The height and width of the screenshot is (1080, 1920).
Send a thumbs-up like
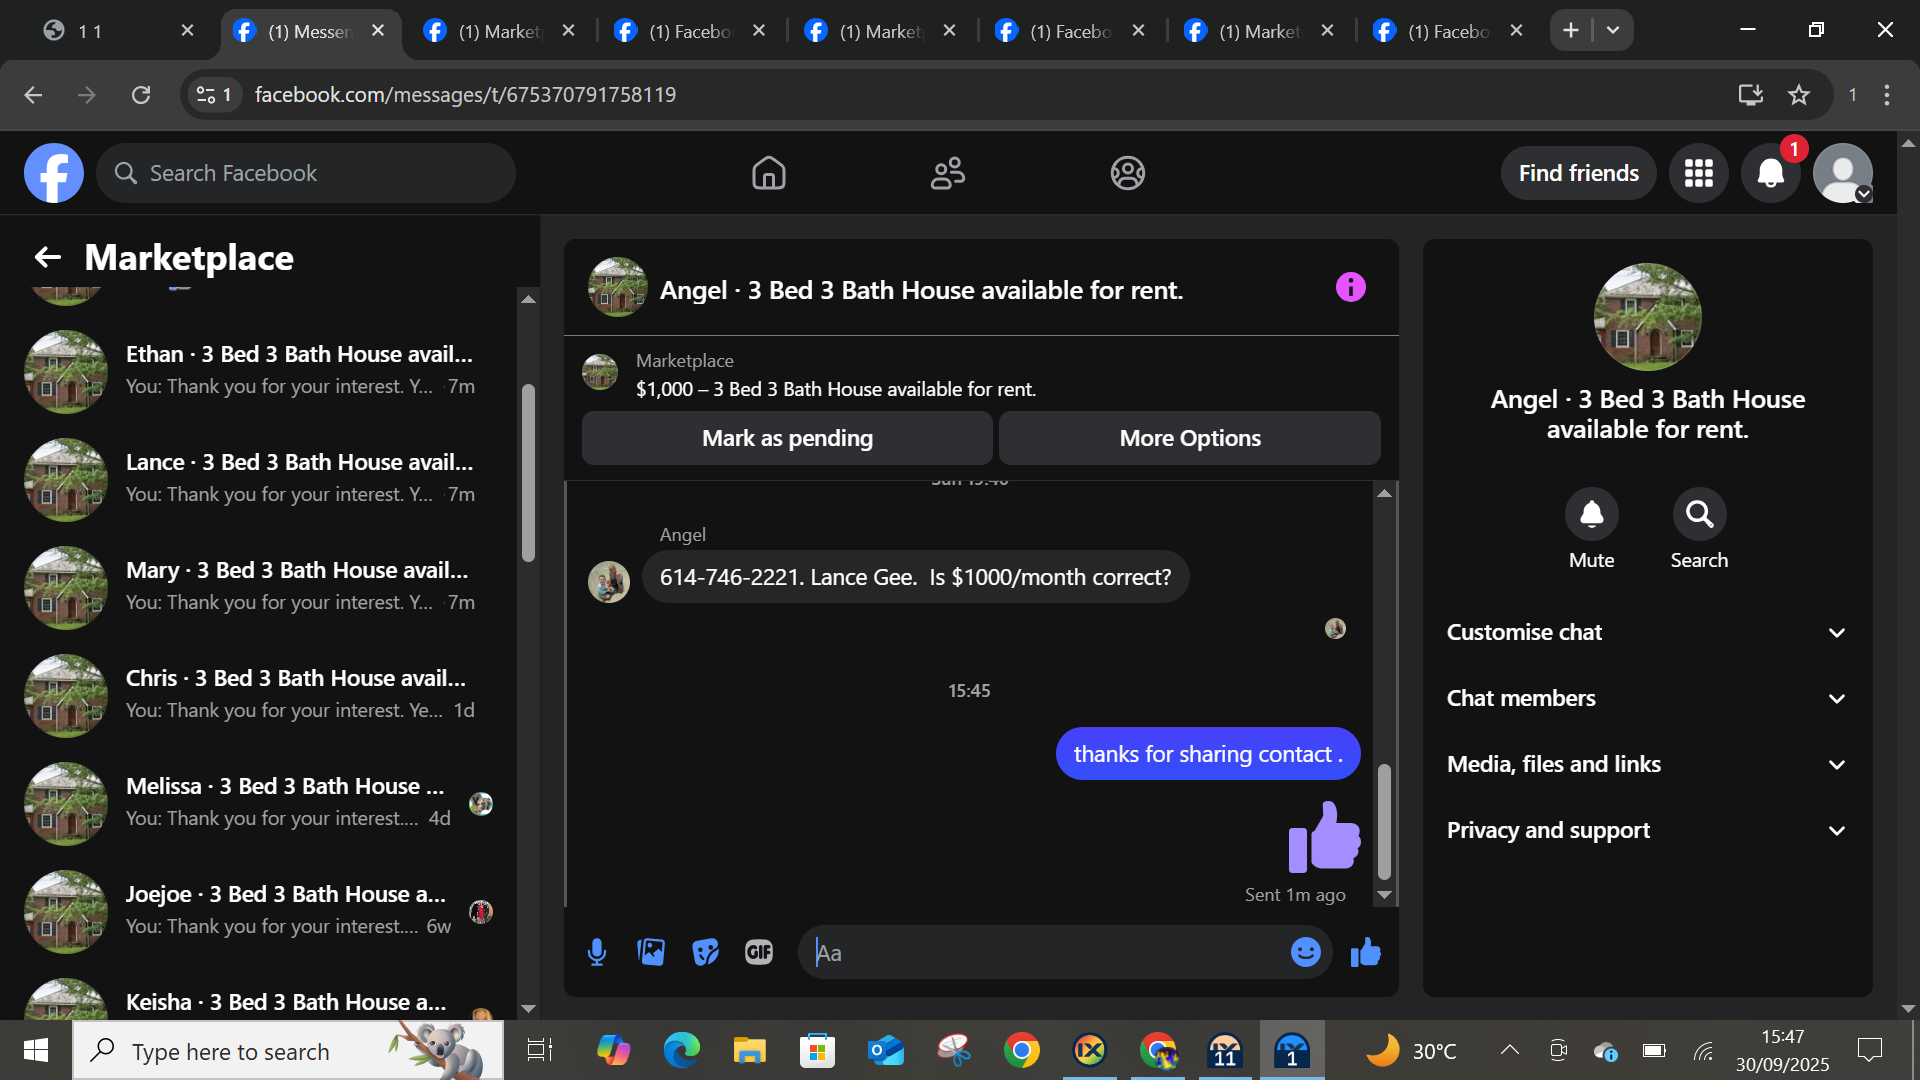tap(1365, 953)
